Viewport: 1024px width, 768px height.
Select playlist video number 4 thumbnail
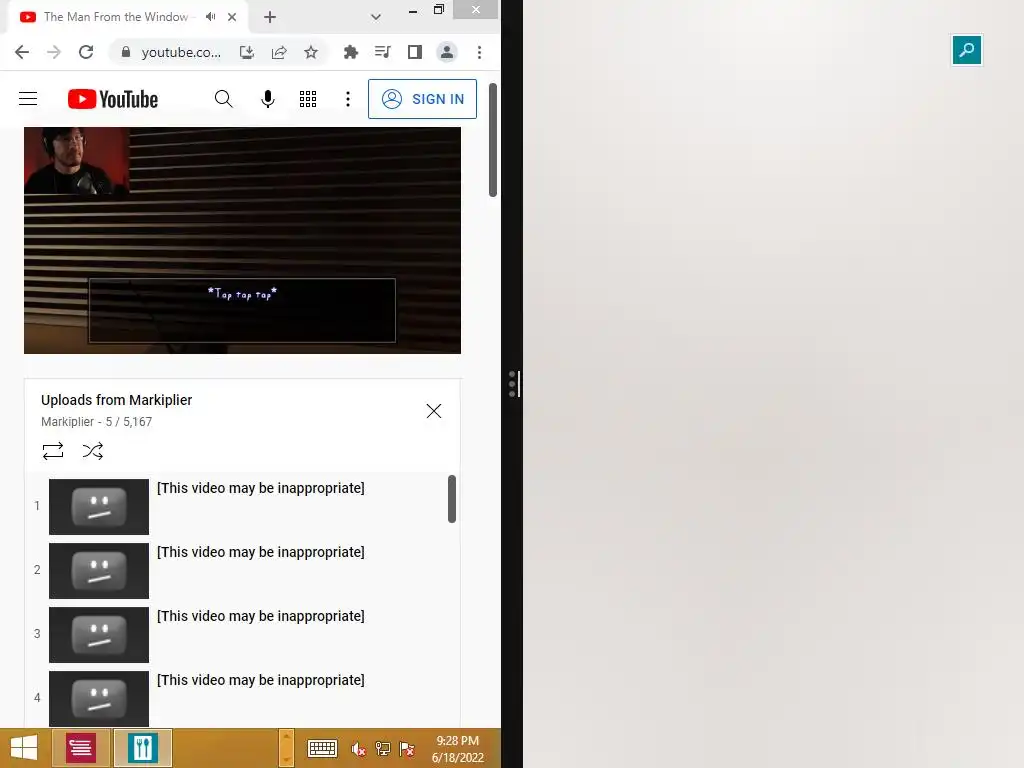[99, 699]
